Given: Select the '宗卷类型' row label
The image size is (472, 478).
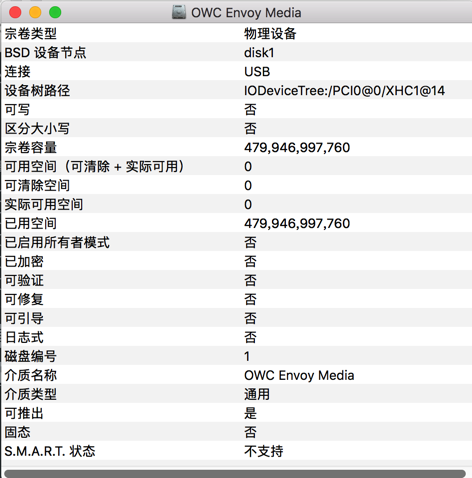Looking at the screenshot, I should (31, 34).
